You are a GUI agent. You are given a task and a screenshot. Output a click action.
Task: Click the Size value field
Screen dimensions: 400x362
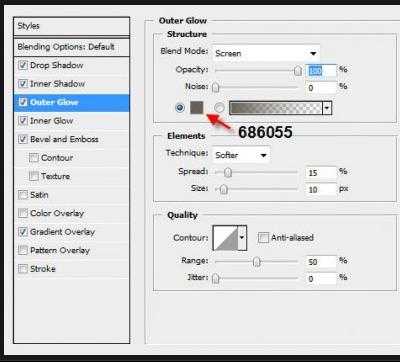click(x=321, y=189)
